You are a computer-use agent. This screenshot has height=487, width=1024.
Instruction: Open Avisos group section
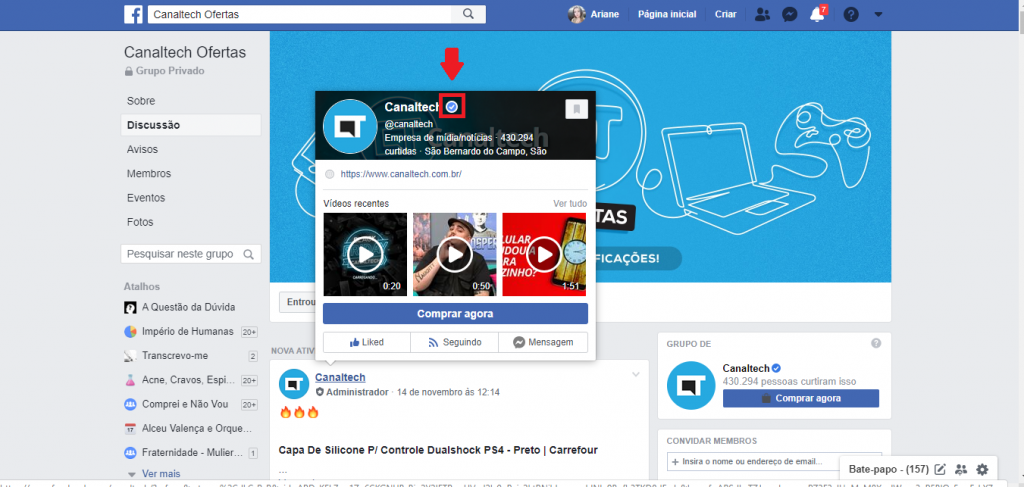pos(142,149)
